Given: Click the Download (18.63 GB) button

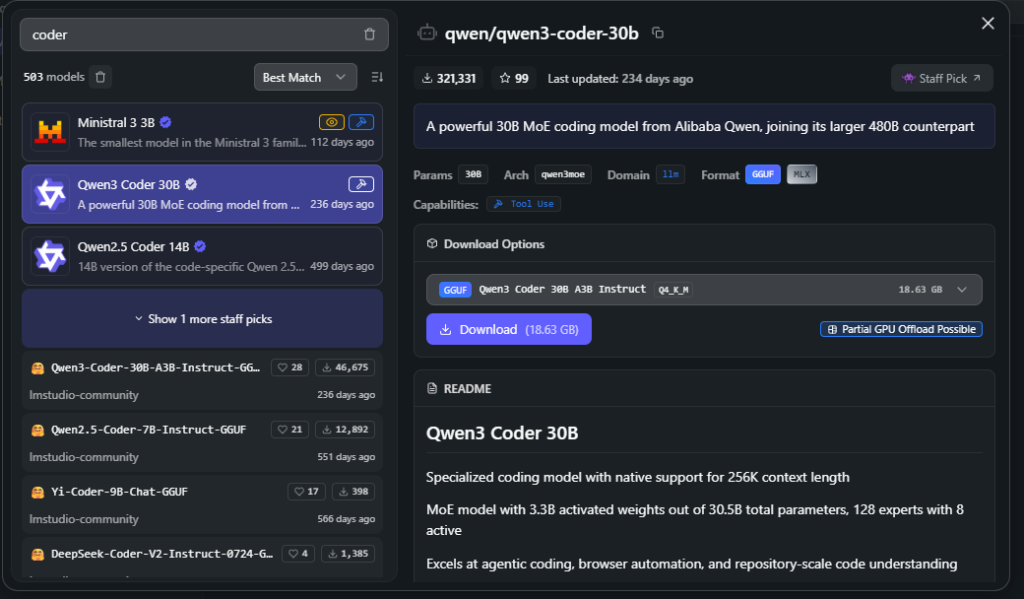Looking at the screenshot, I should (x=508, y=329).
